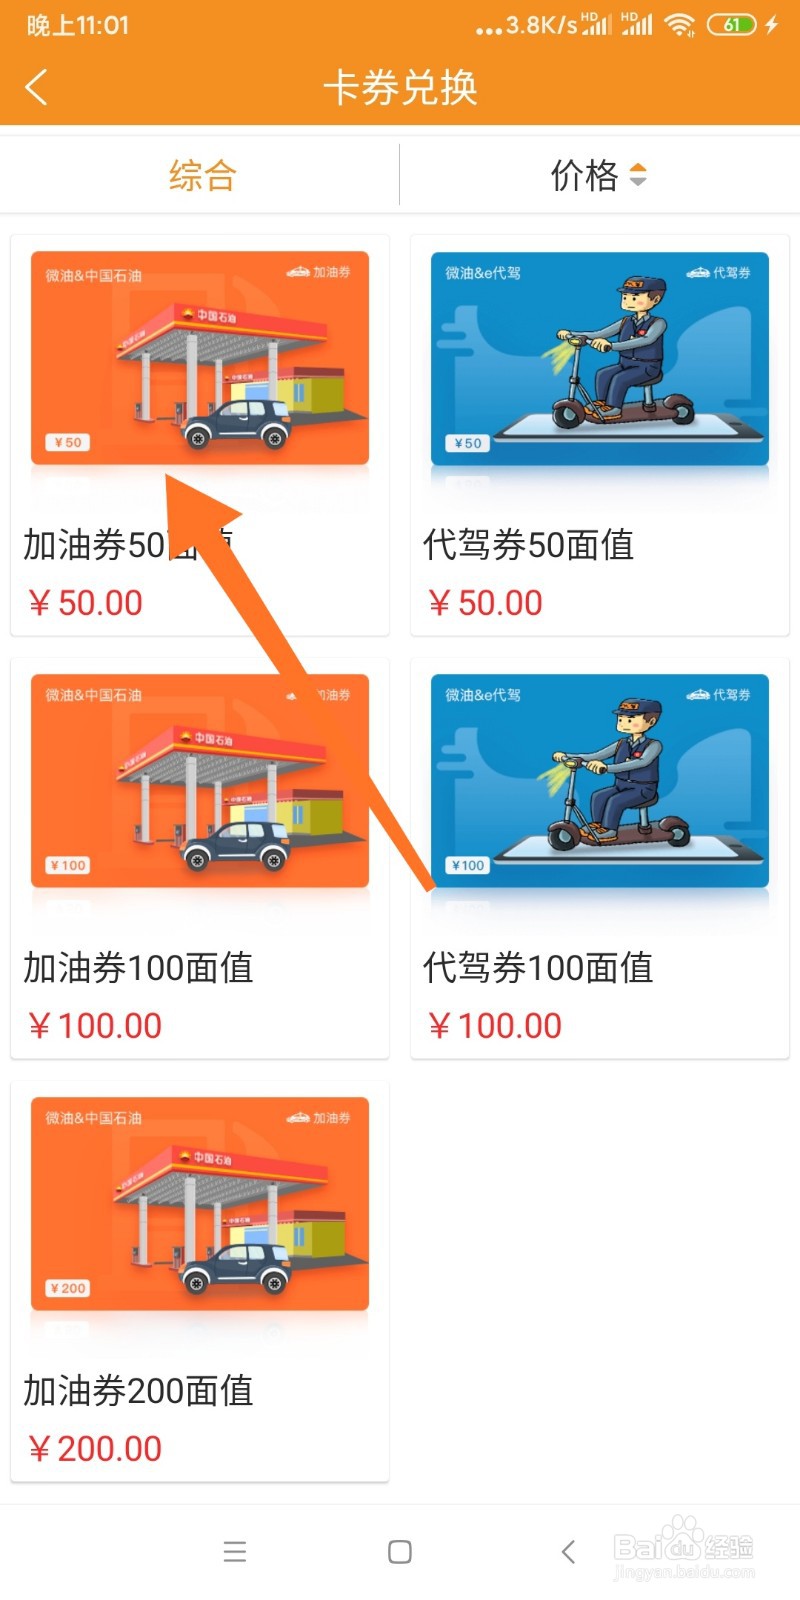
Task: Tap the 代驾券100面值 title text
Action: [x=538, y=968]
